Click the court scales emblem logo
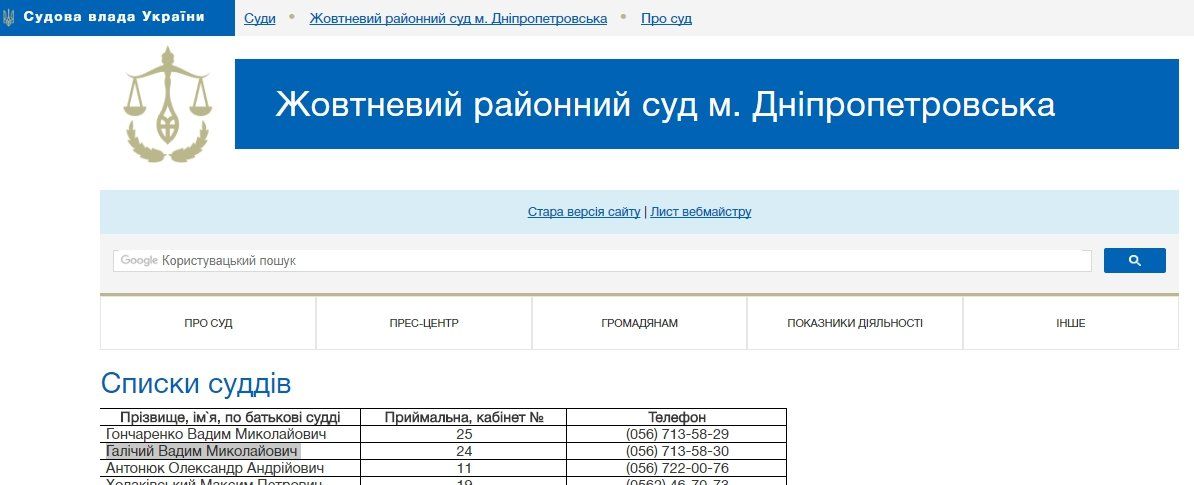Viewport: 1194px width, 485px height. 167,104
